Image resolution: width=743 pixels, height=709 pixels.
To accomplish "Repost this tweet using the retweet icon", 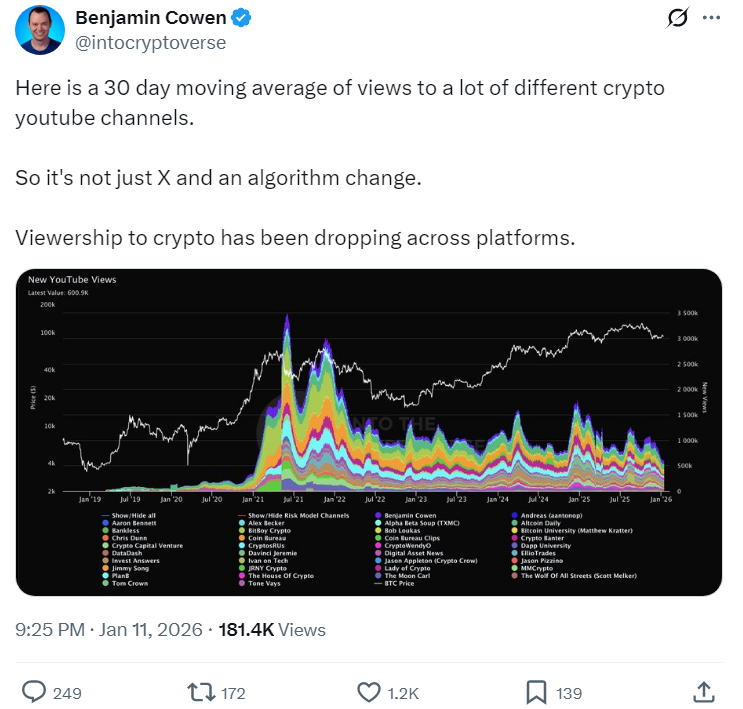I will 201,691.
